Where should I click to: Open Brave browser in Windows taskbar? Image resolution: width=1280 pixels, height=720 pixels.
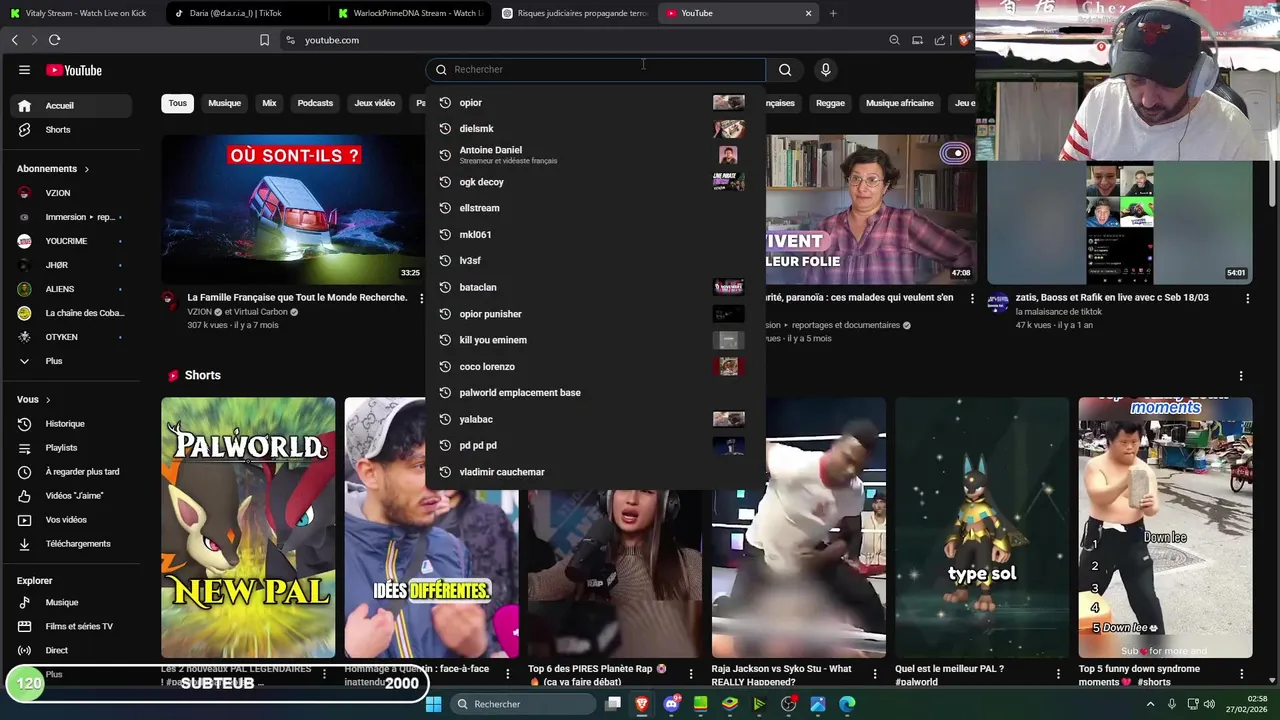click(x=642, y=704)
